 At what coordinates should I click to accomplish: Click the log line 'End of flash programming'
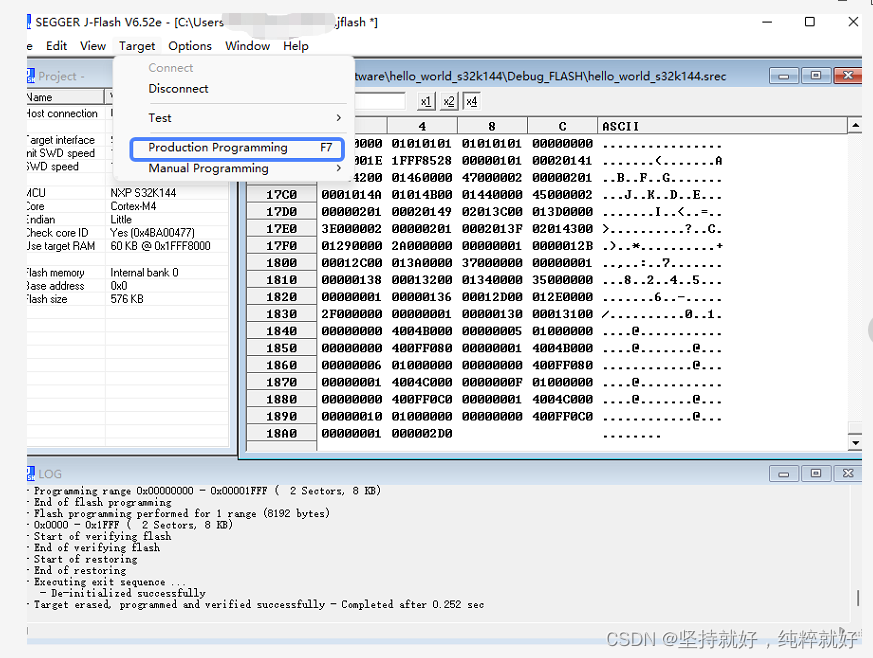click(102, 502)
